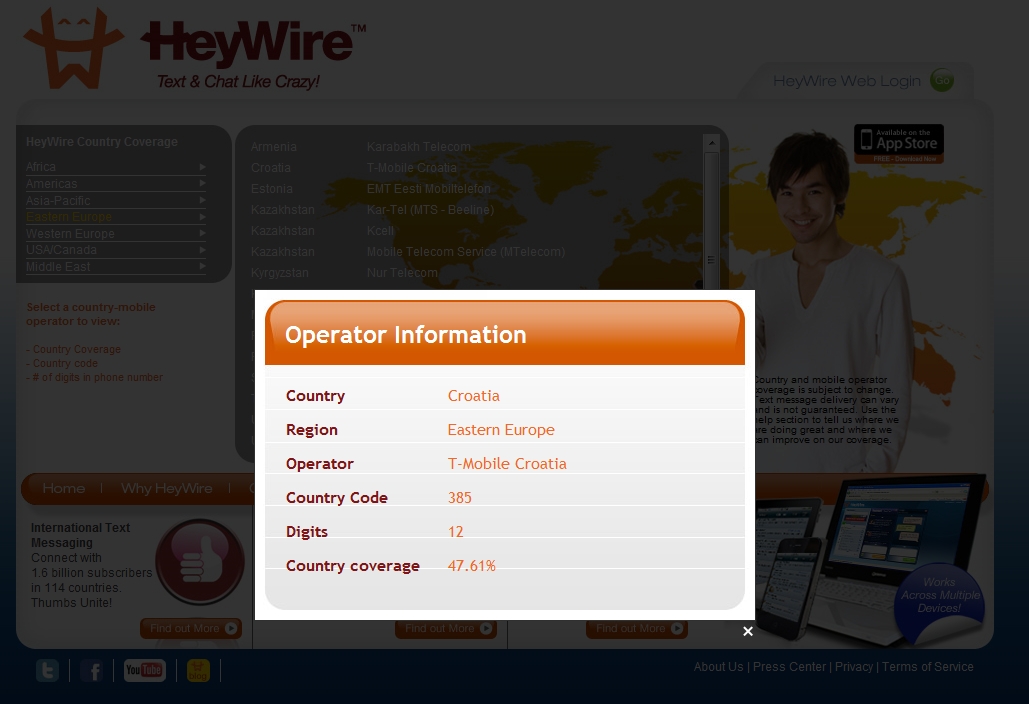
Task: Expand the Africa region list
Action: click(115, 167)
